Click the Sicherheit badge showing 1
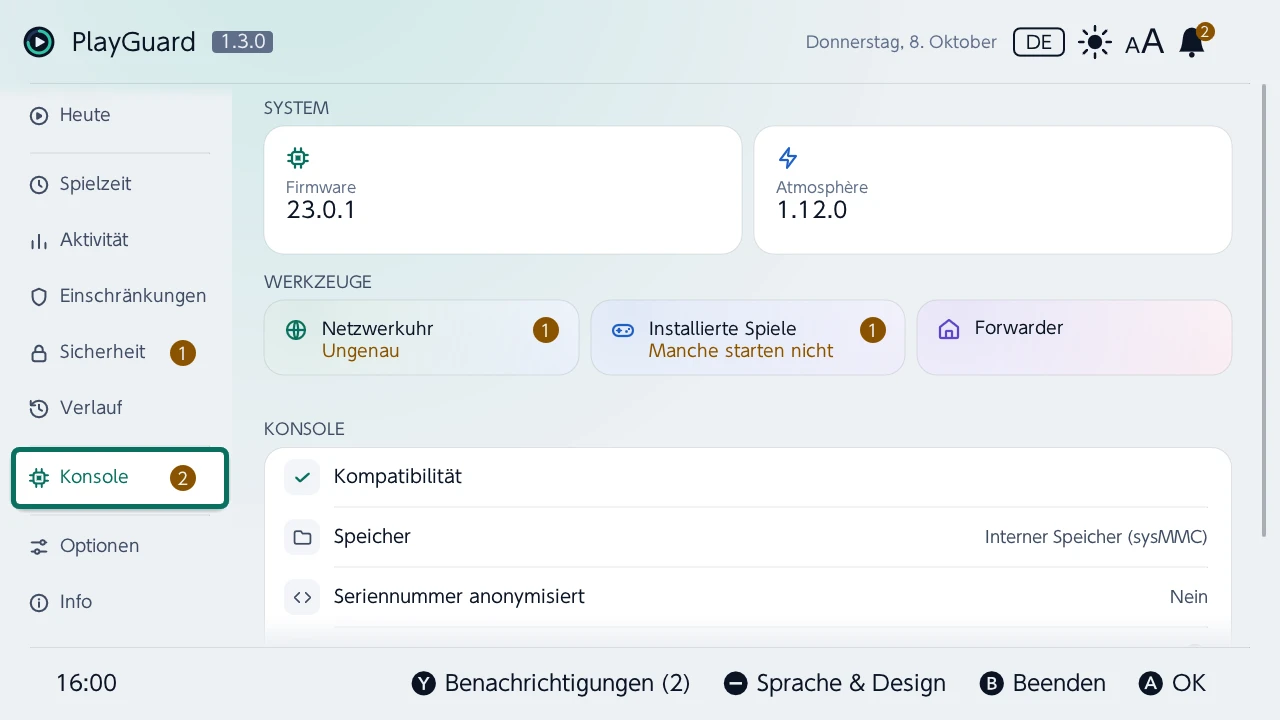Screen dimensions: 1280x720 click(x=182, y=353)
